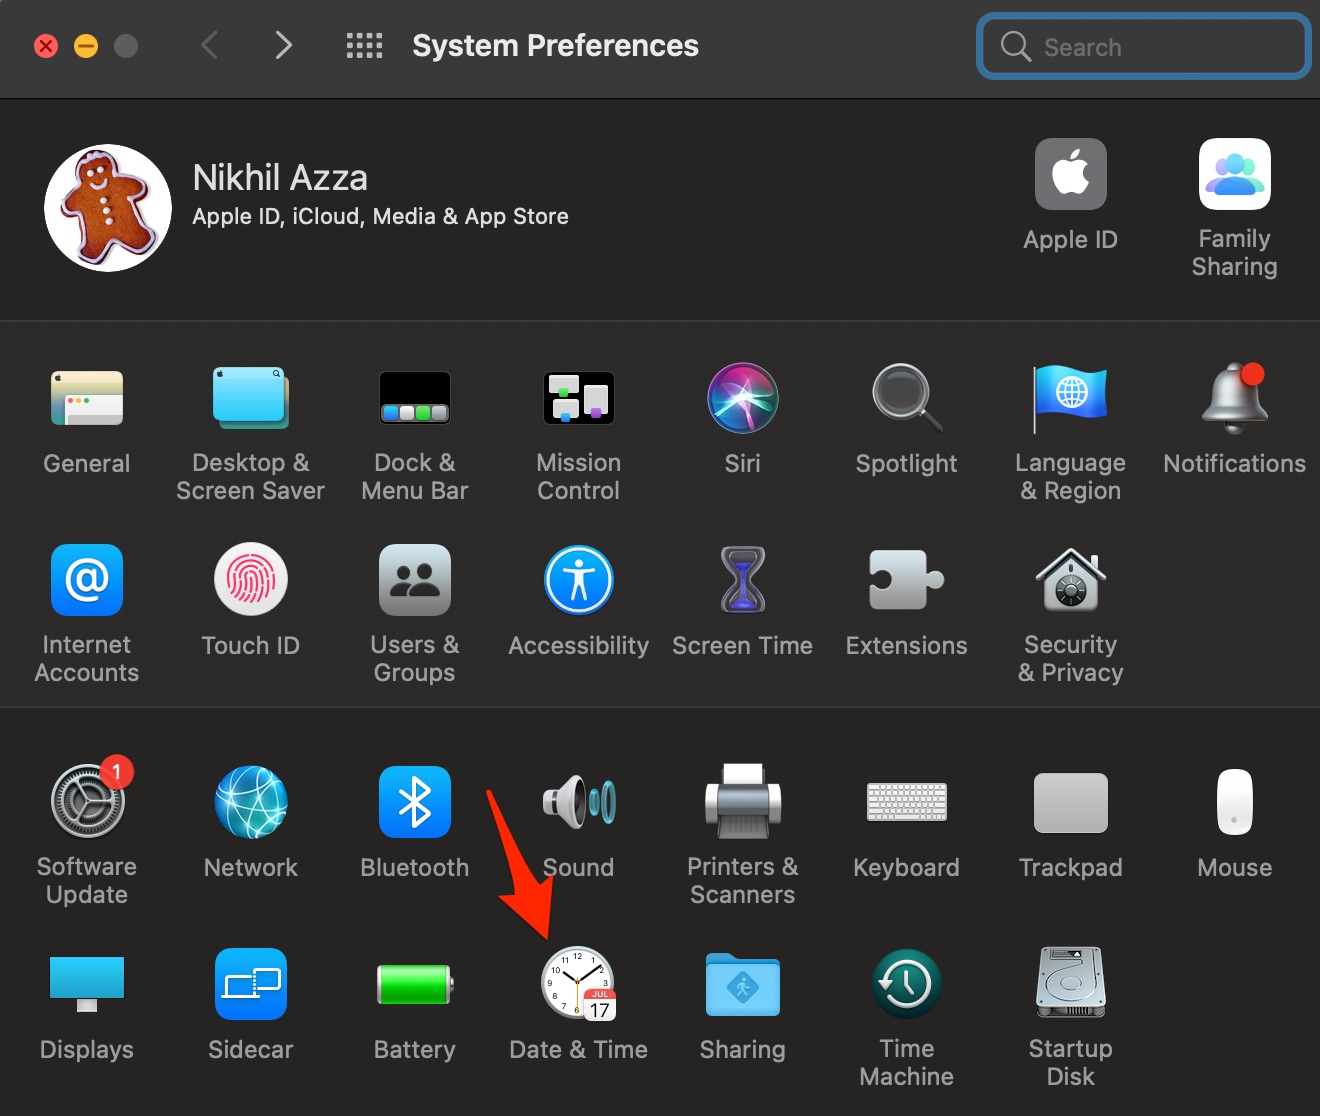This screenshot has width=1320, height=1116.
Task: Open the Battery preferences
Action: [x=414, y=984]
